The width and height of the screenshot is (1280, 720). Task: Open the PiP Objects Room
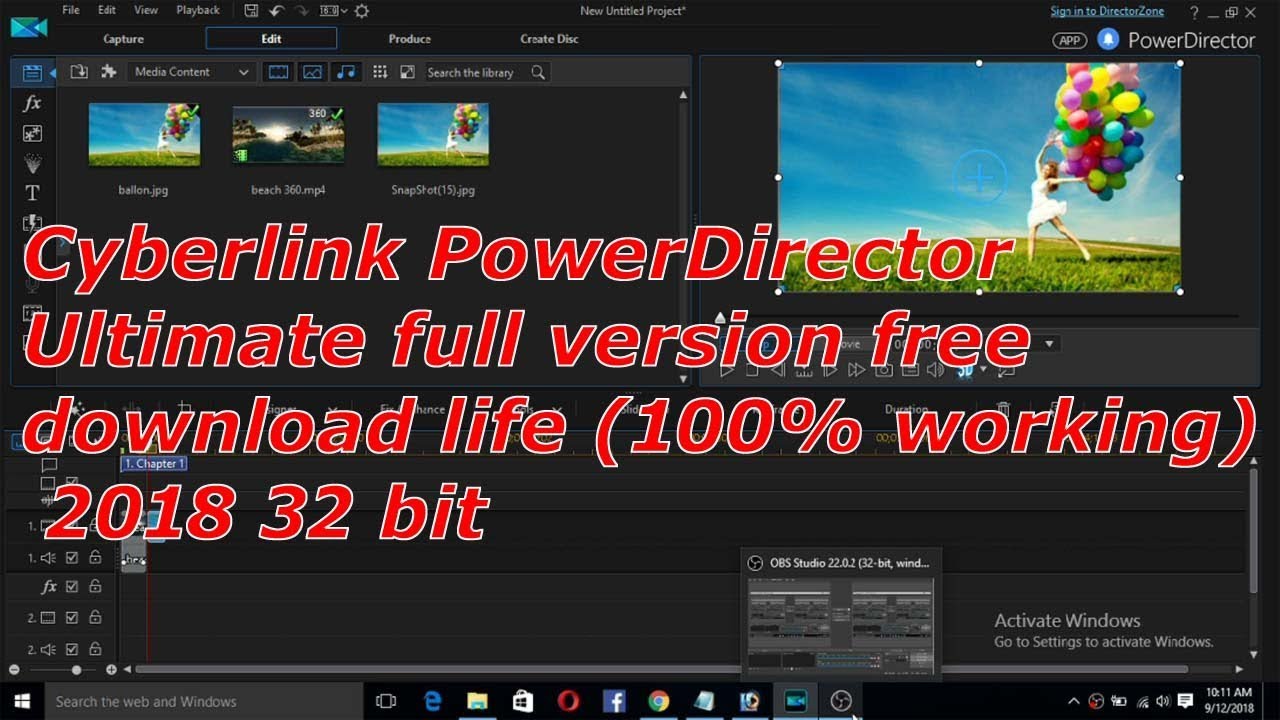[32, 133]
